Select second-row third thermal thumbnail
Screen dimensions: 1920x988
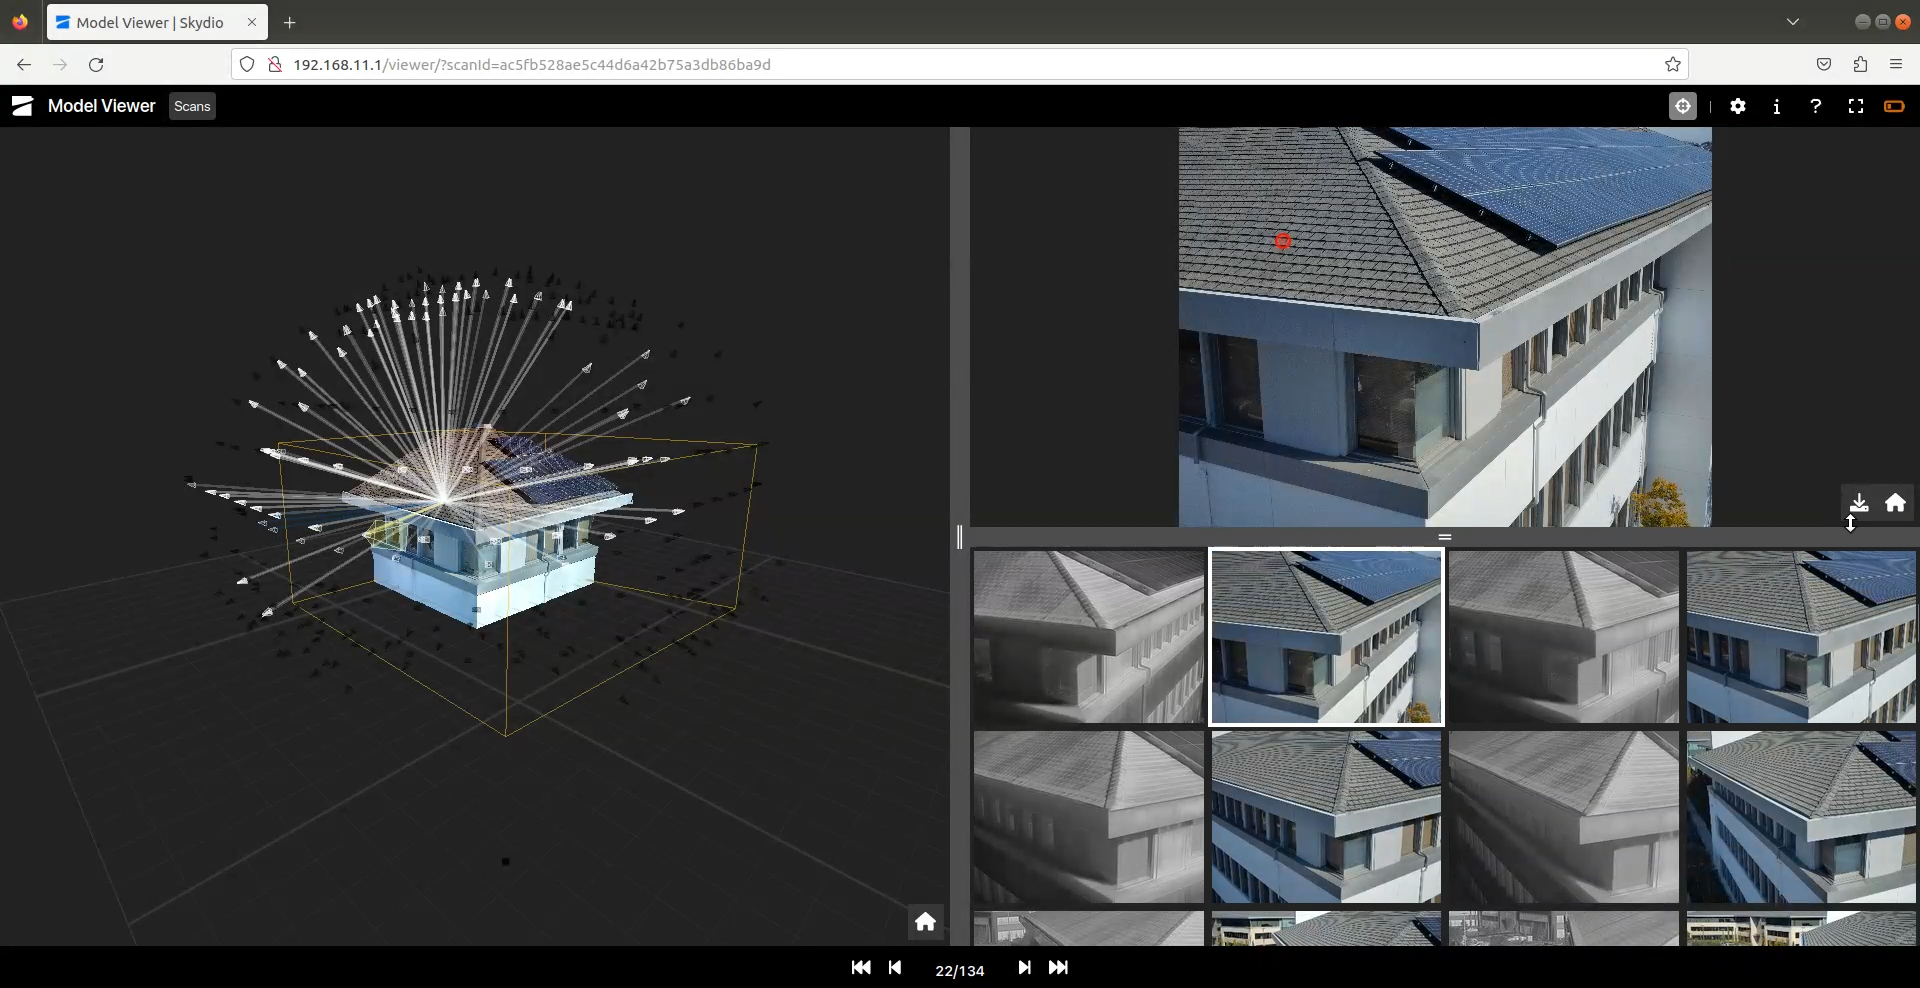coord(1564,817)
